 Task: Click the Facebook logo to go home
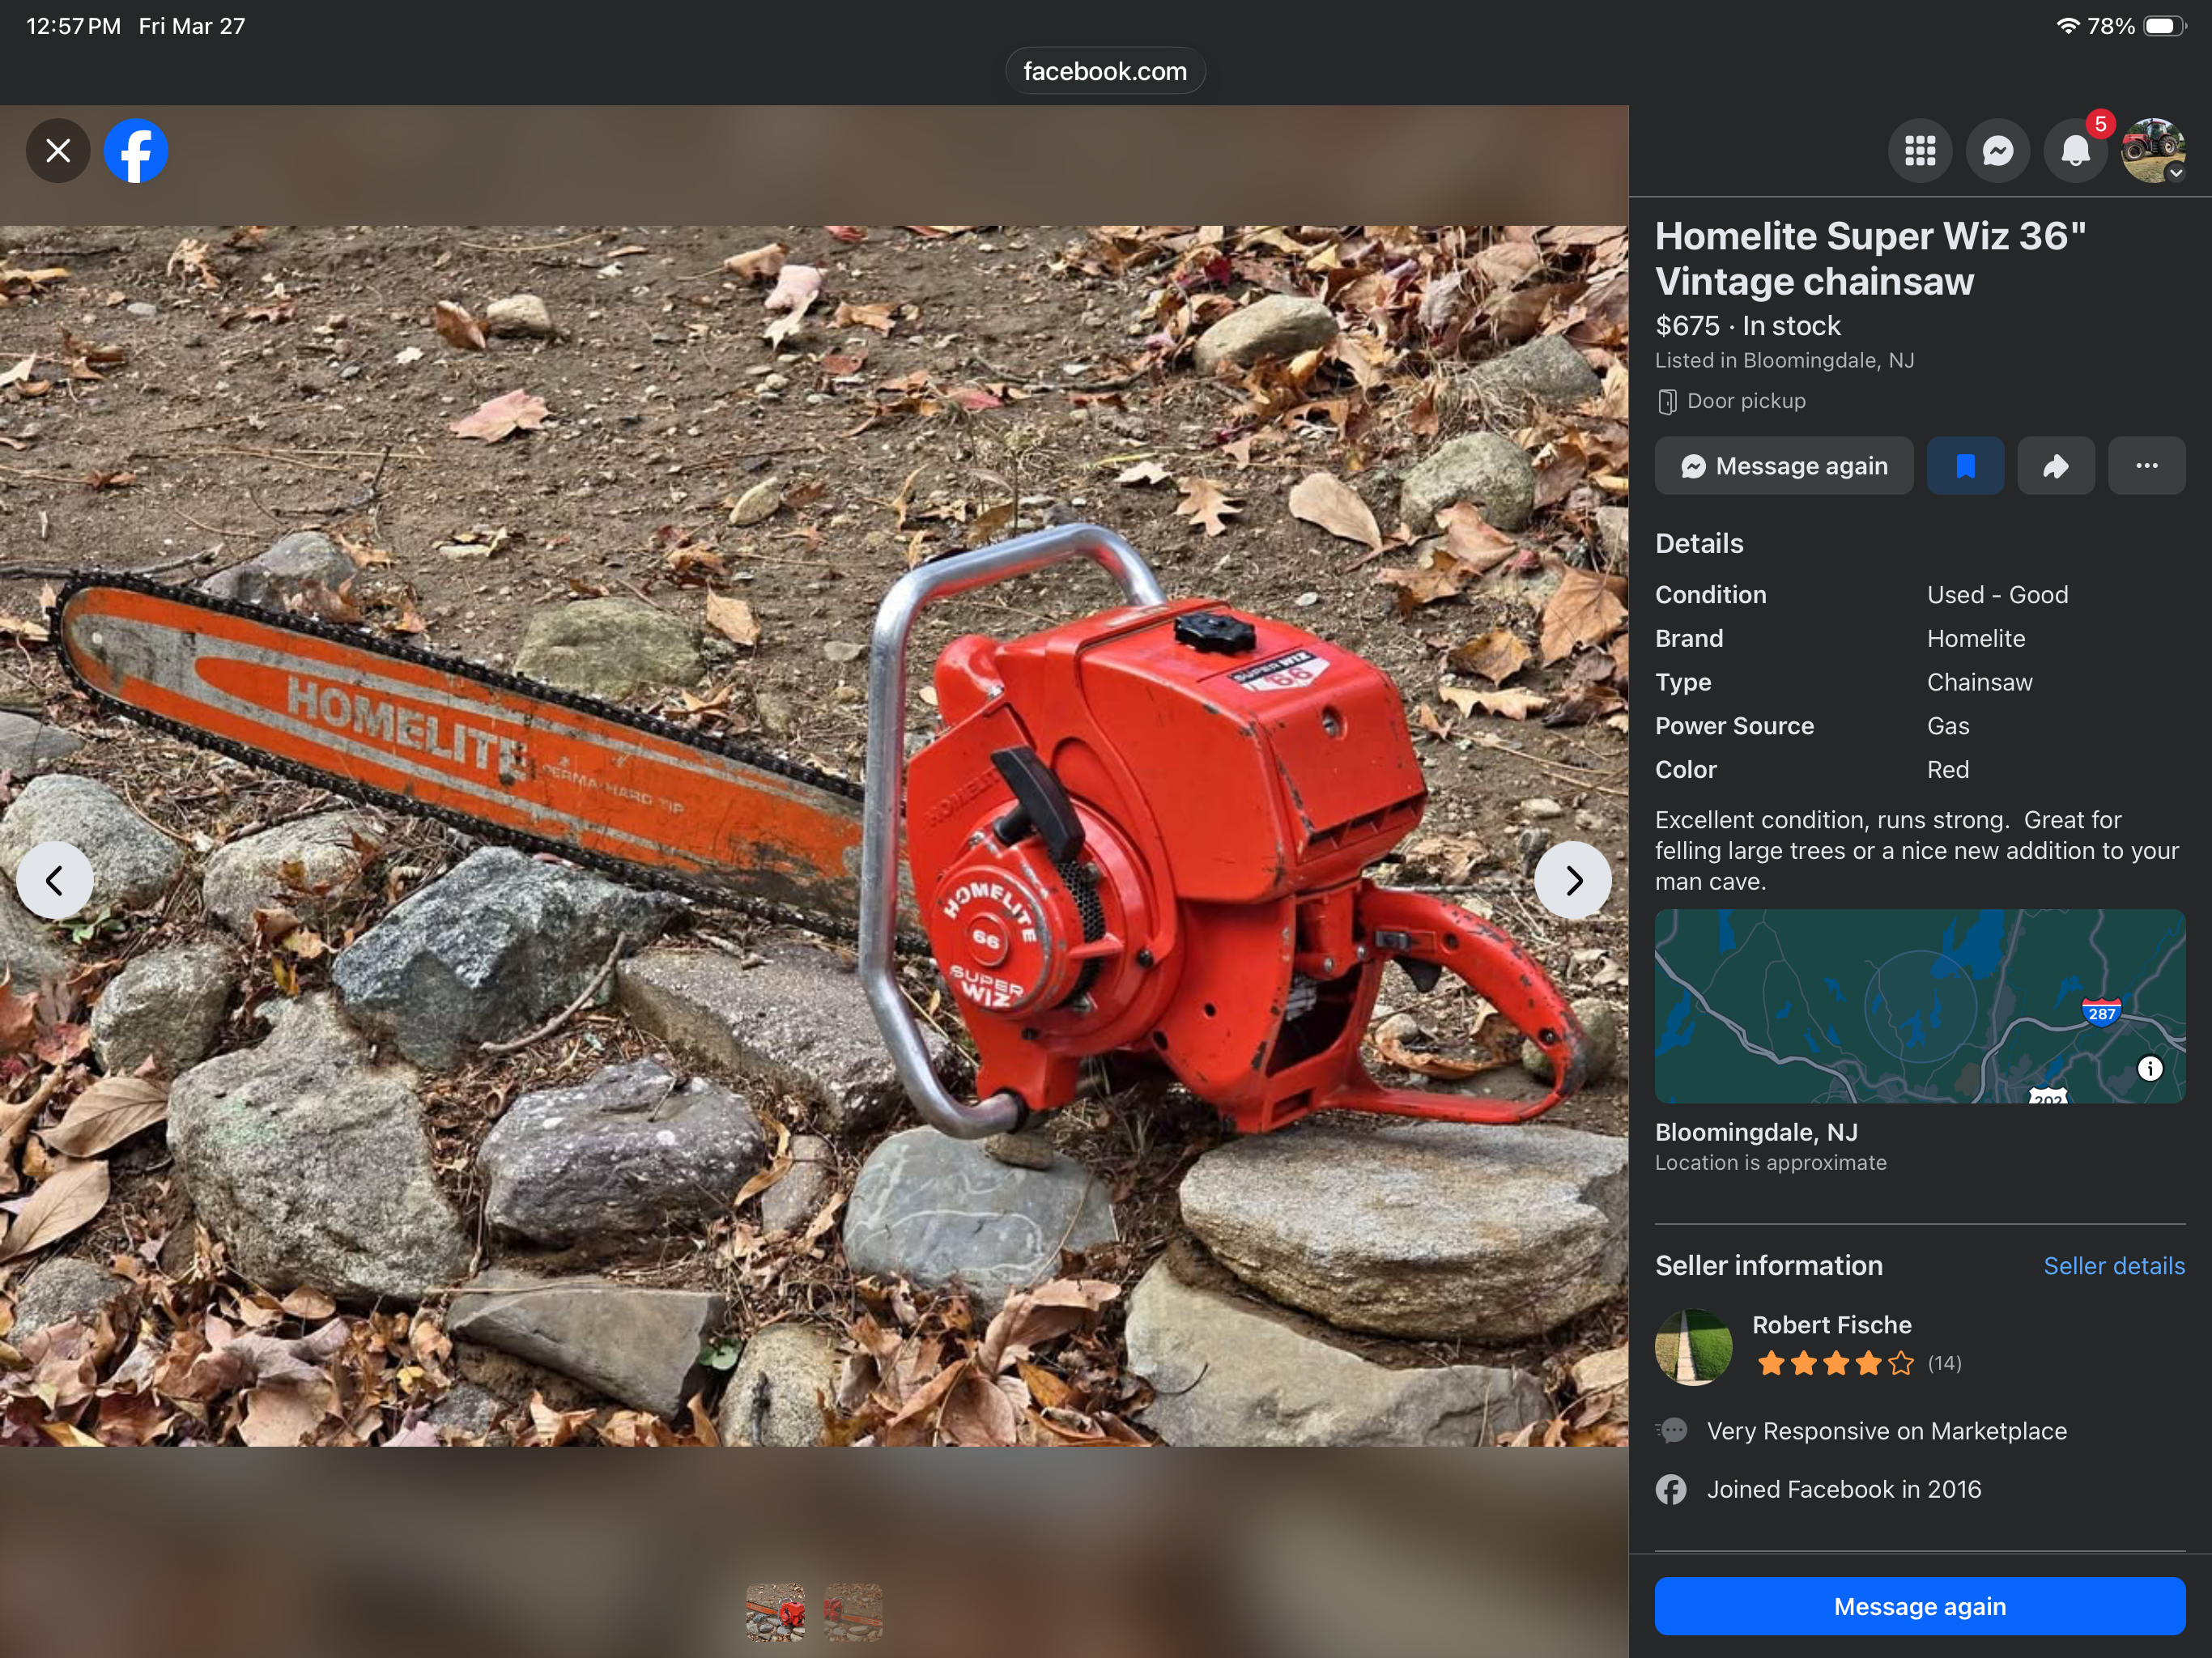point(136,151)
